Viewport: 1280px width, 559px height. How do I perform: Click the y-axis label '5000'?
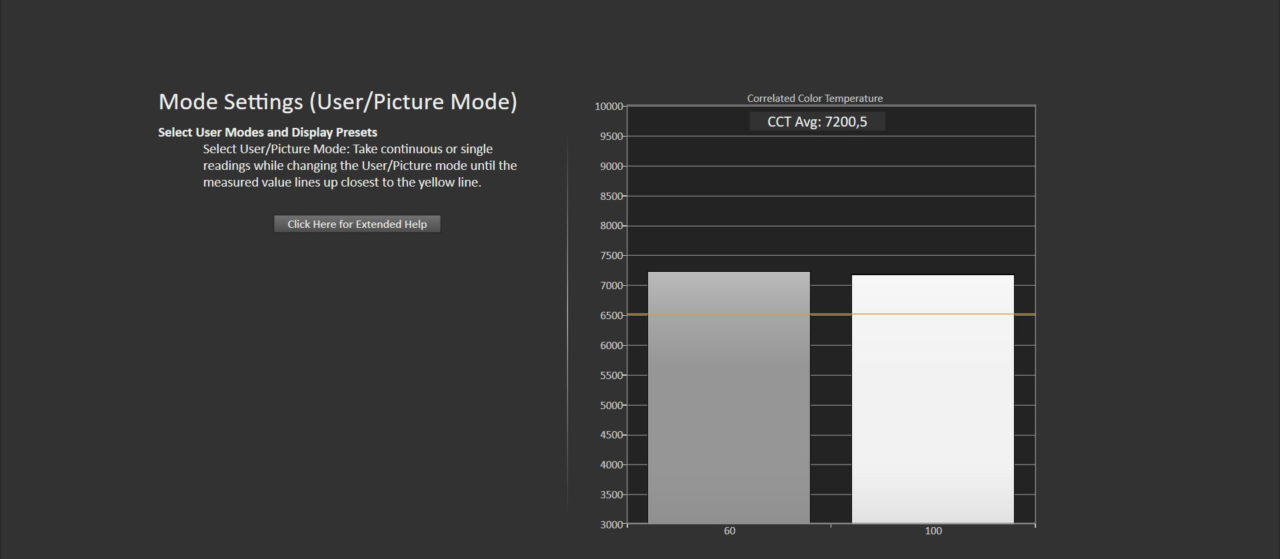610,405
